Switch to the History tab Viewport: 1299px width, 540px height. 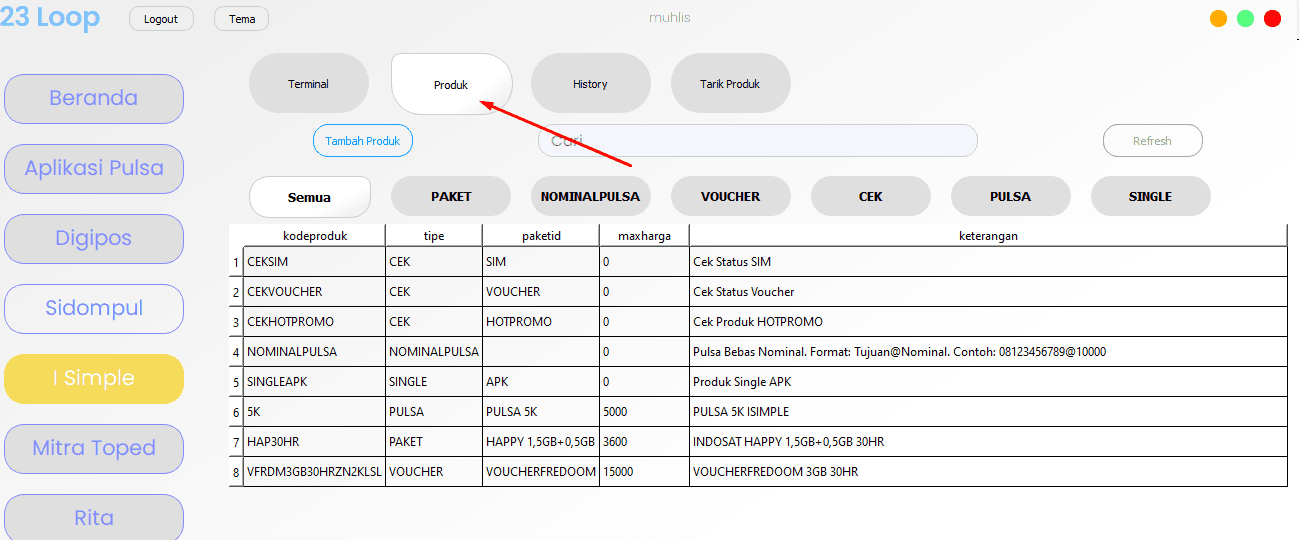[x=590, y=84]
